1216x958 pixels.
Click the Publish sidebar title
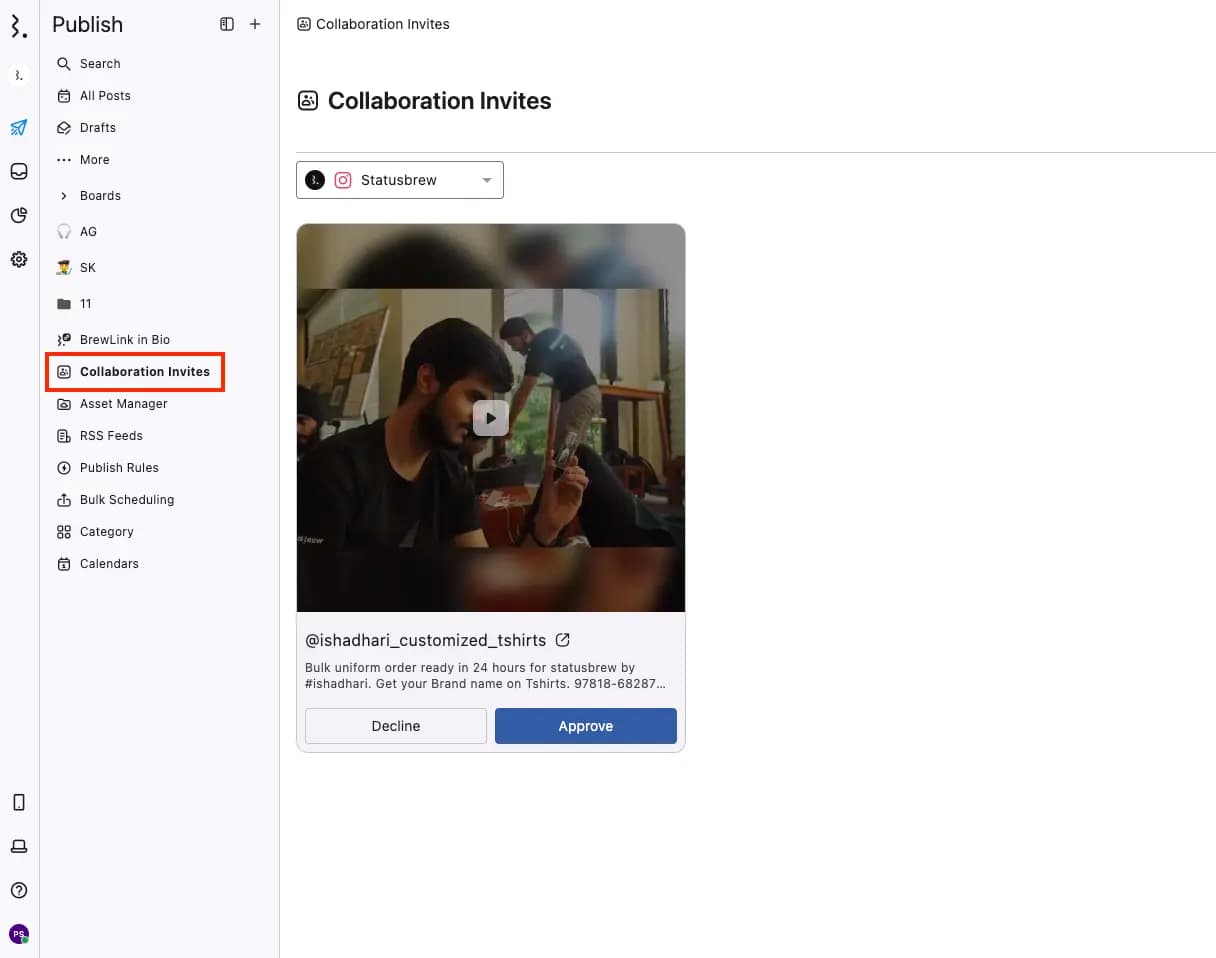coord(88,24)
